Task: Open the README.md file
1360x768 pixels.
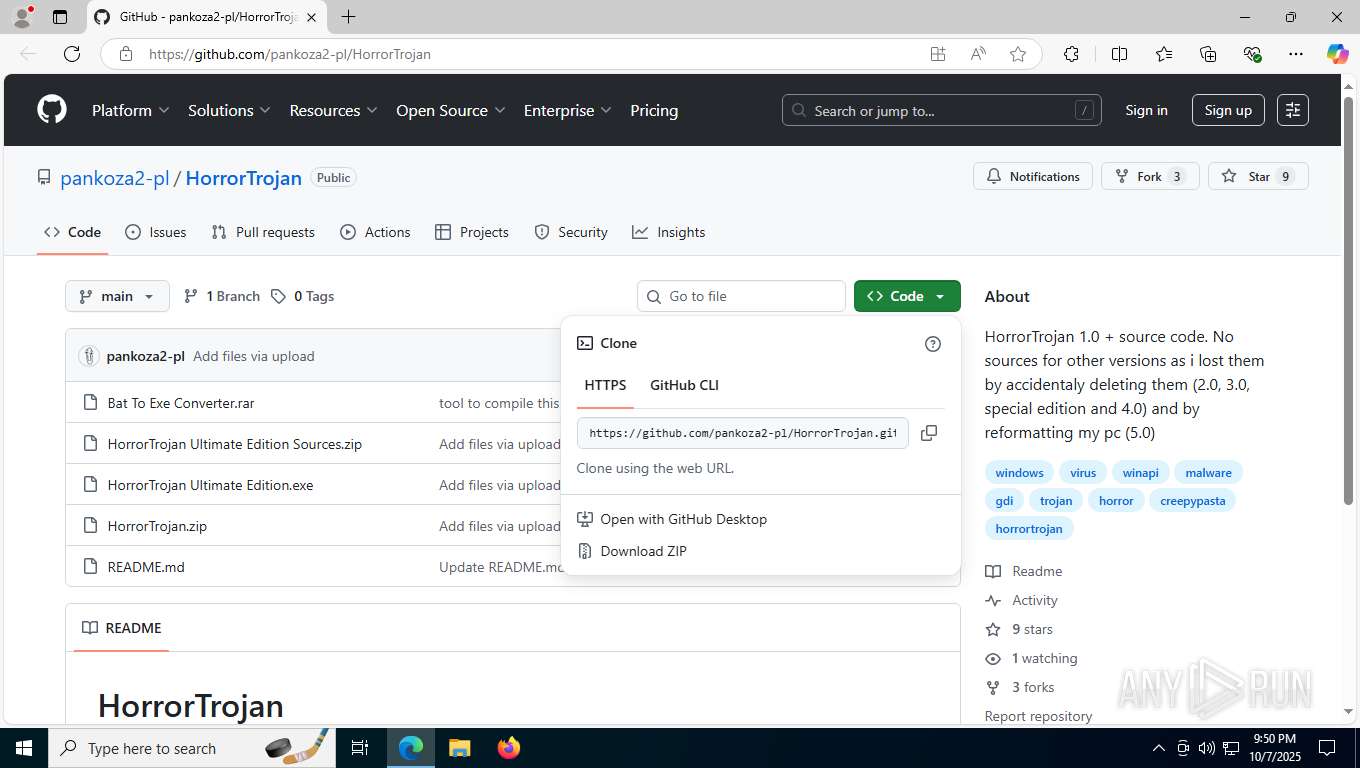Action: click(x=146, y=567)
